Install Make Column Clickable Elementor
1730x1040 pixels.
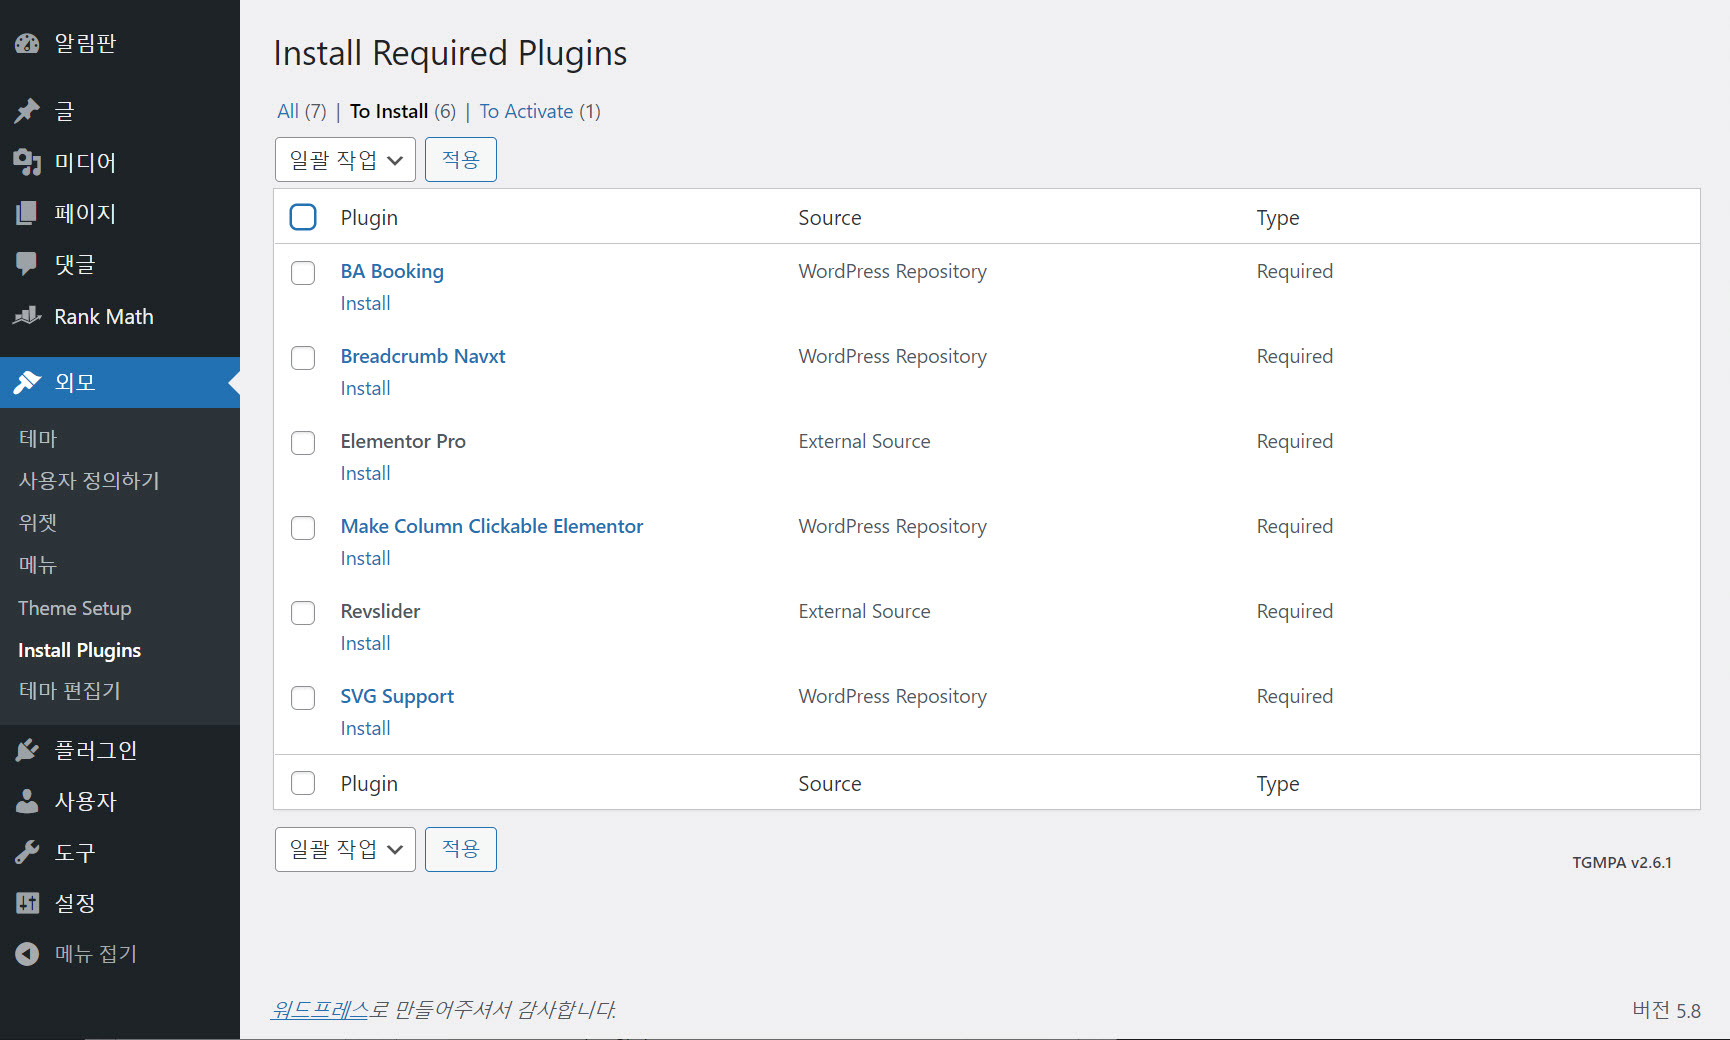click(x=365, y=558)
